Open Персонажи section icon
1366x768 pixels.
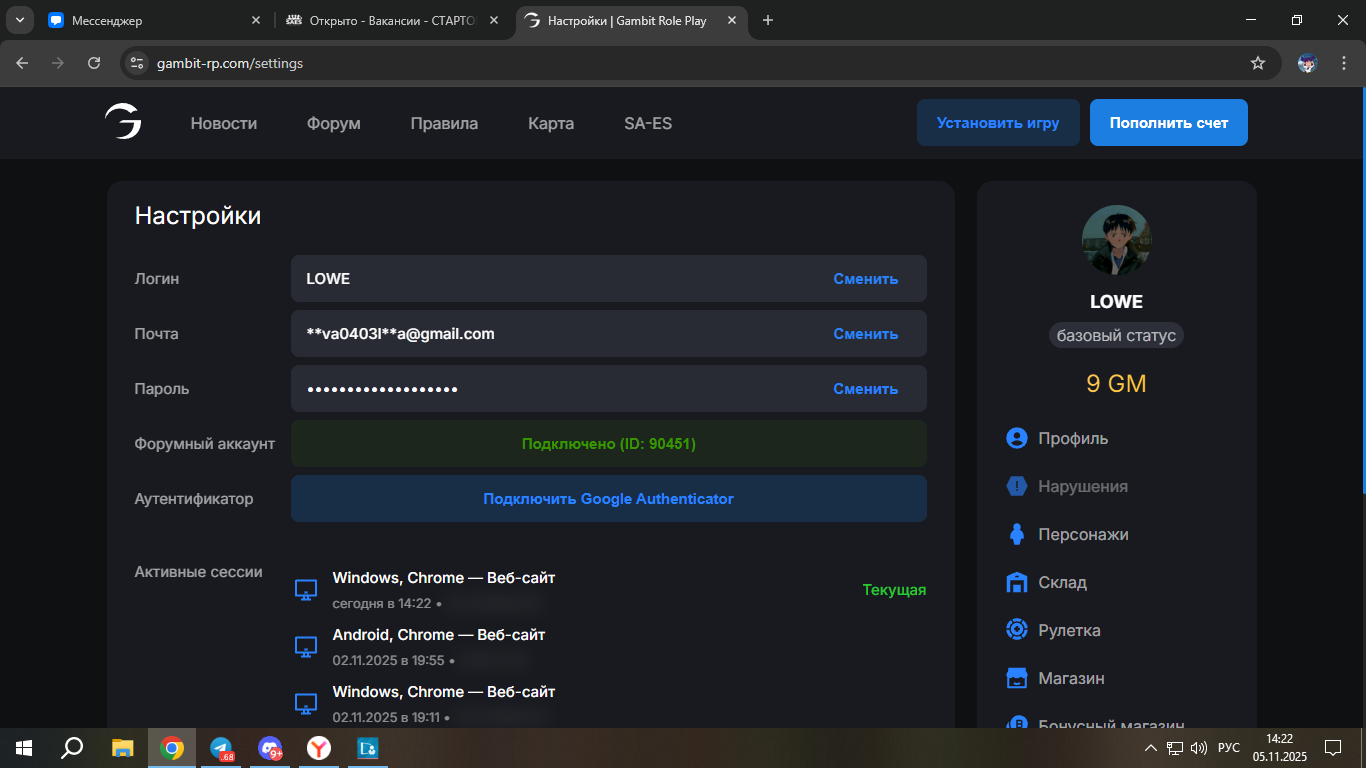coord(1017,534)
